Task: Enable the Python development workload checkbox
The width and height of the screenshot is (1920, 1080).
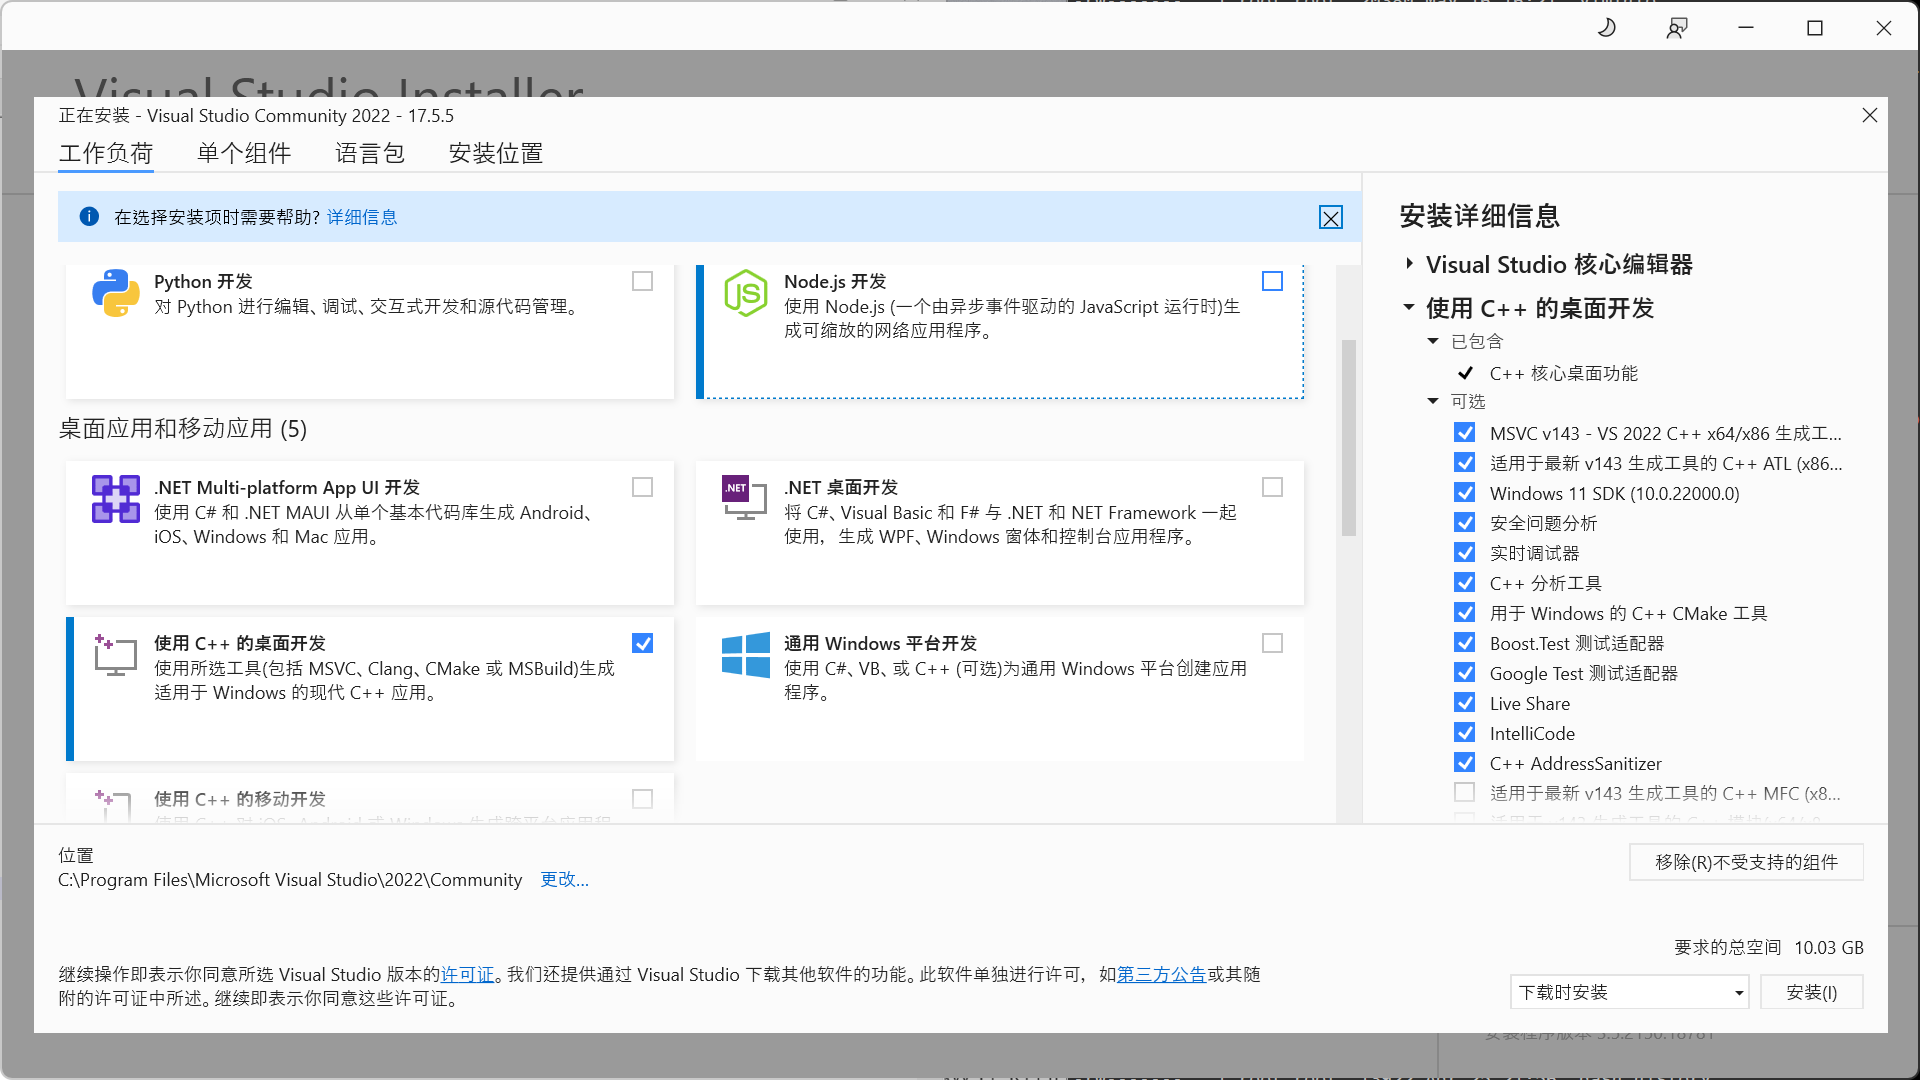Action: (643, 281)
